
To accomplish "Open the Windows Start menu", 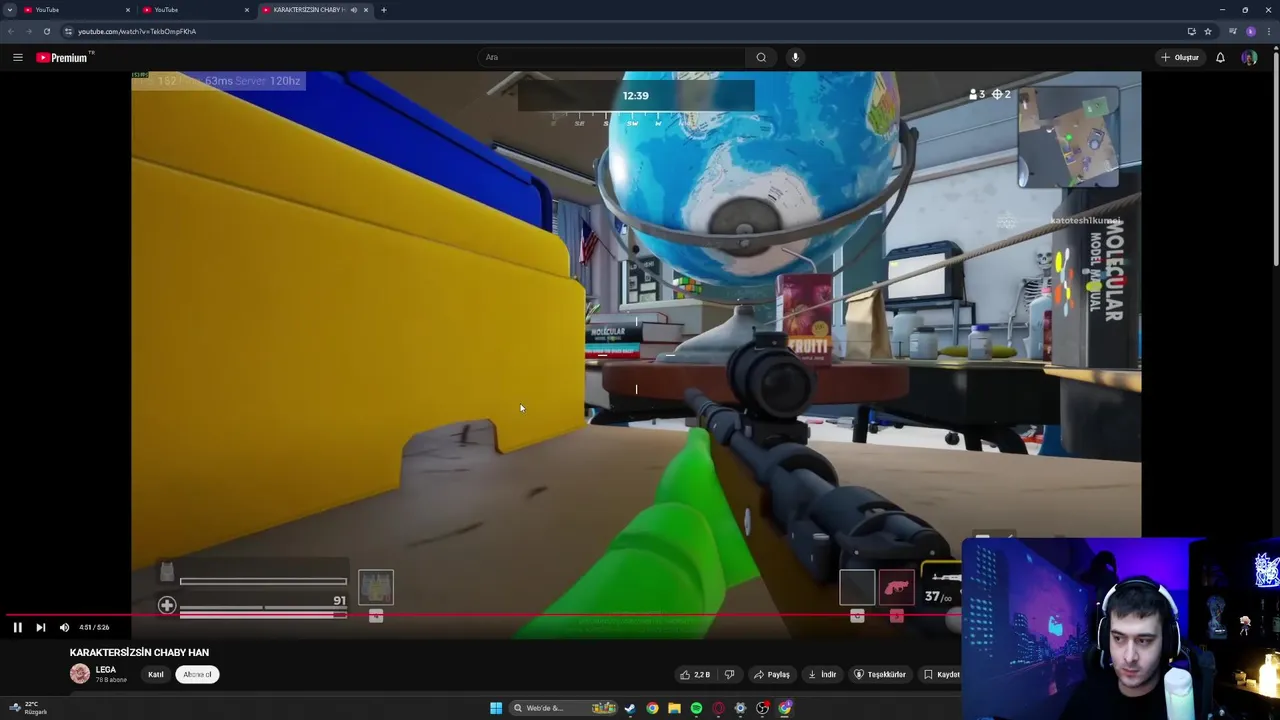I will [496, 708].
